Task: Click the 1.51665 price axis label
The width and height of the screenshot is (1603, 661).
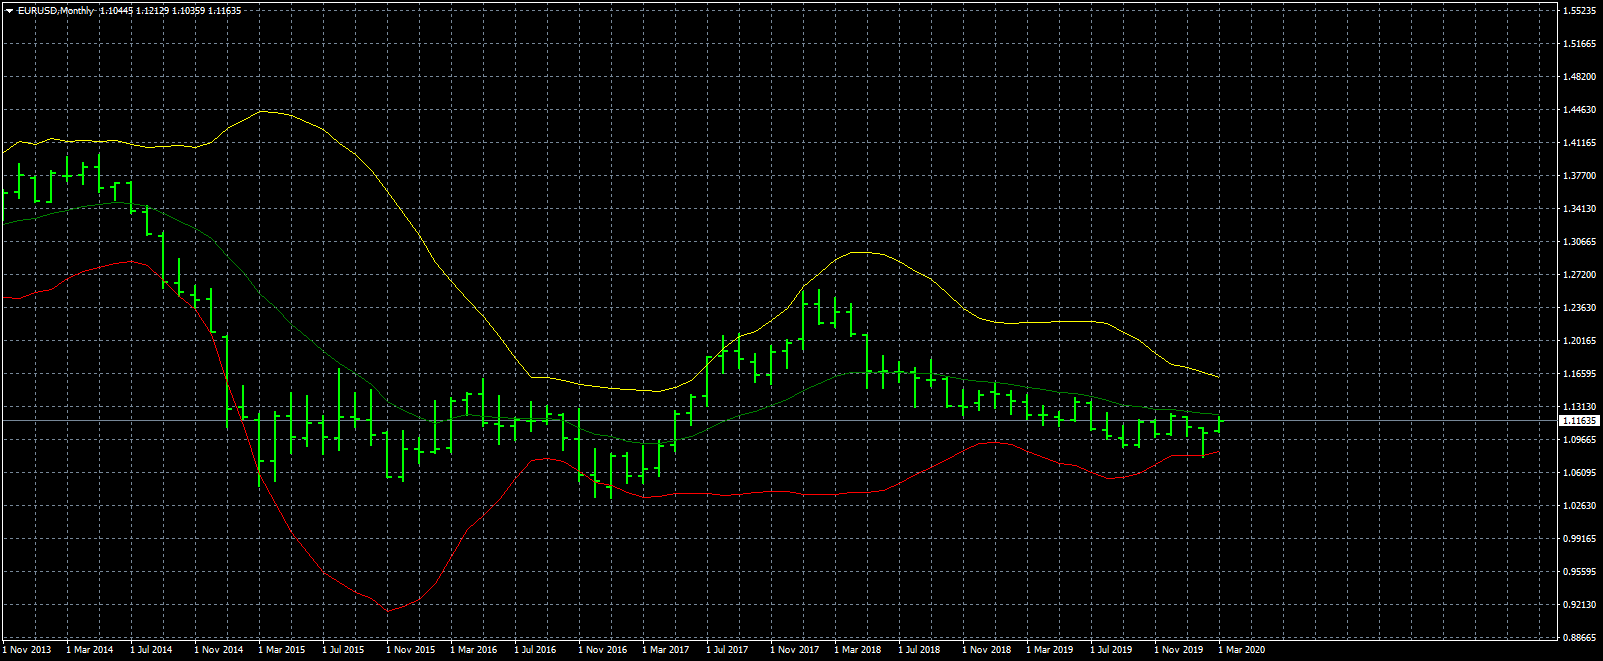Action: point(1581,44)
